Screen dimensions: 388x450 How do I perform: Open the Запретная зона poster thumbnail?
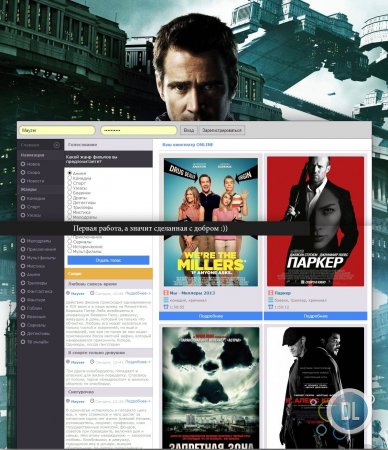point(211,388)
